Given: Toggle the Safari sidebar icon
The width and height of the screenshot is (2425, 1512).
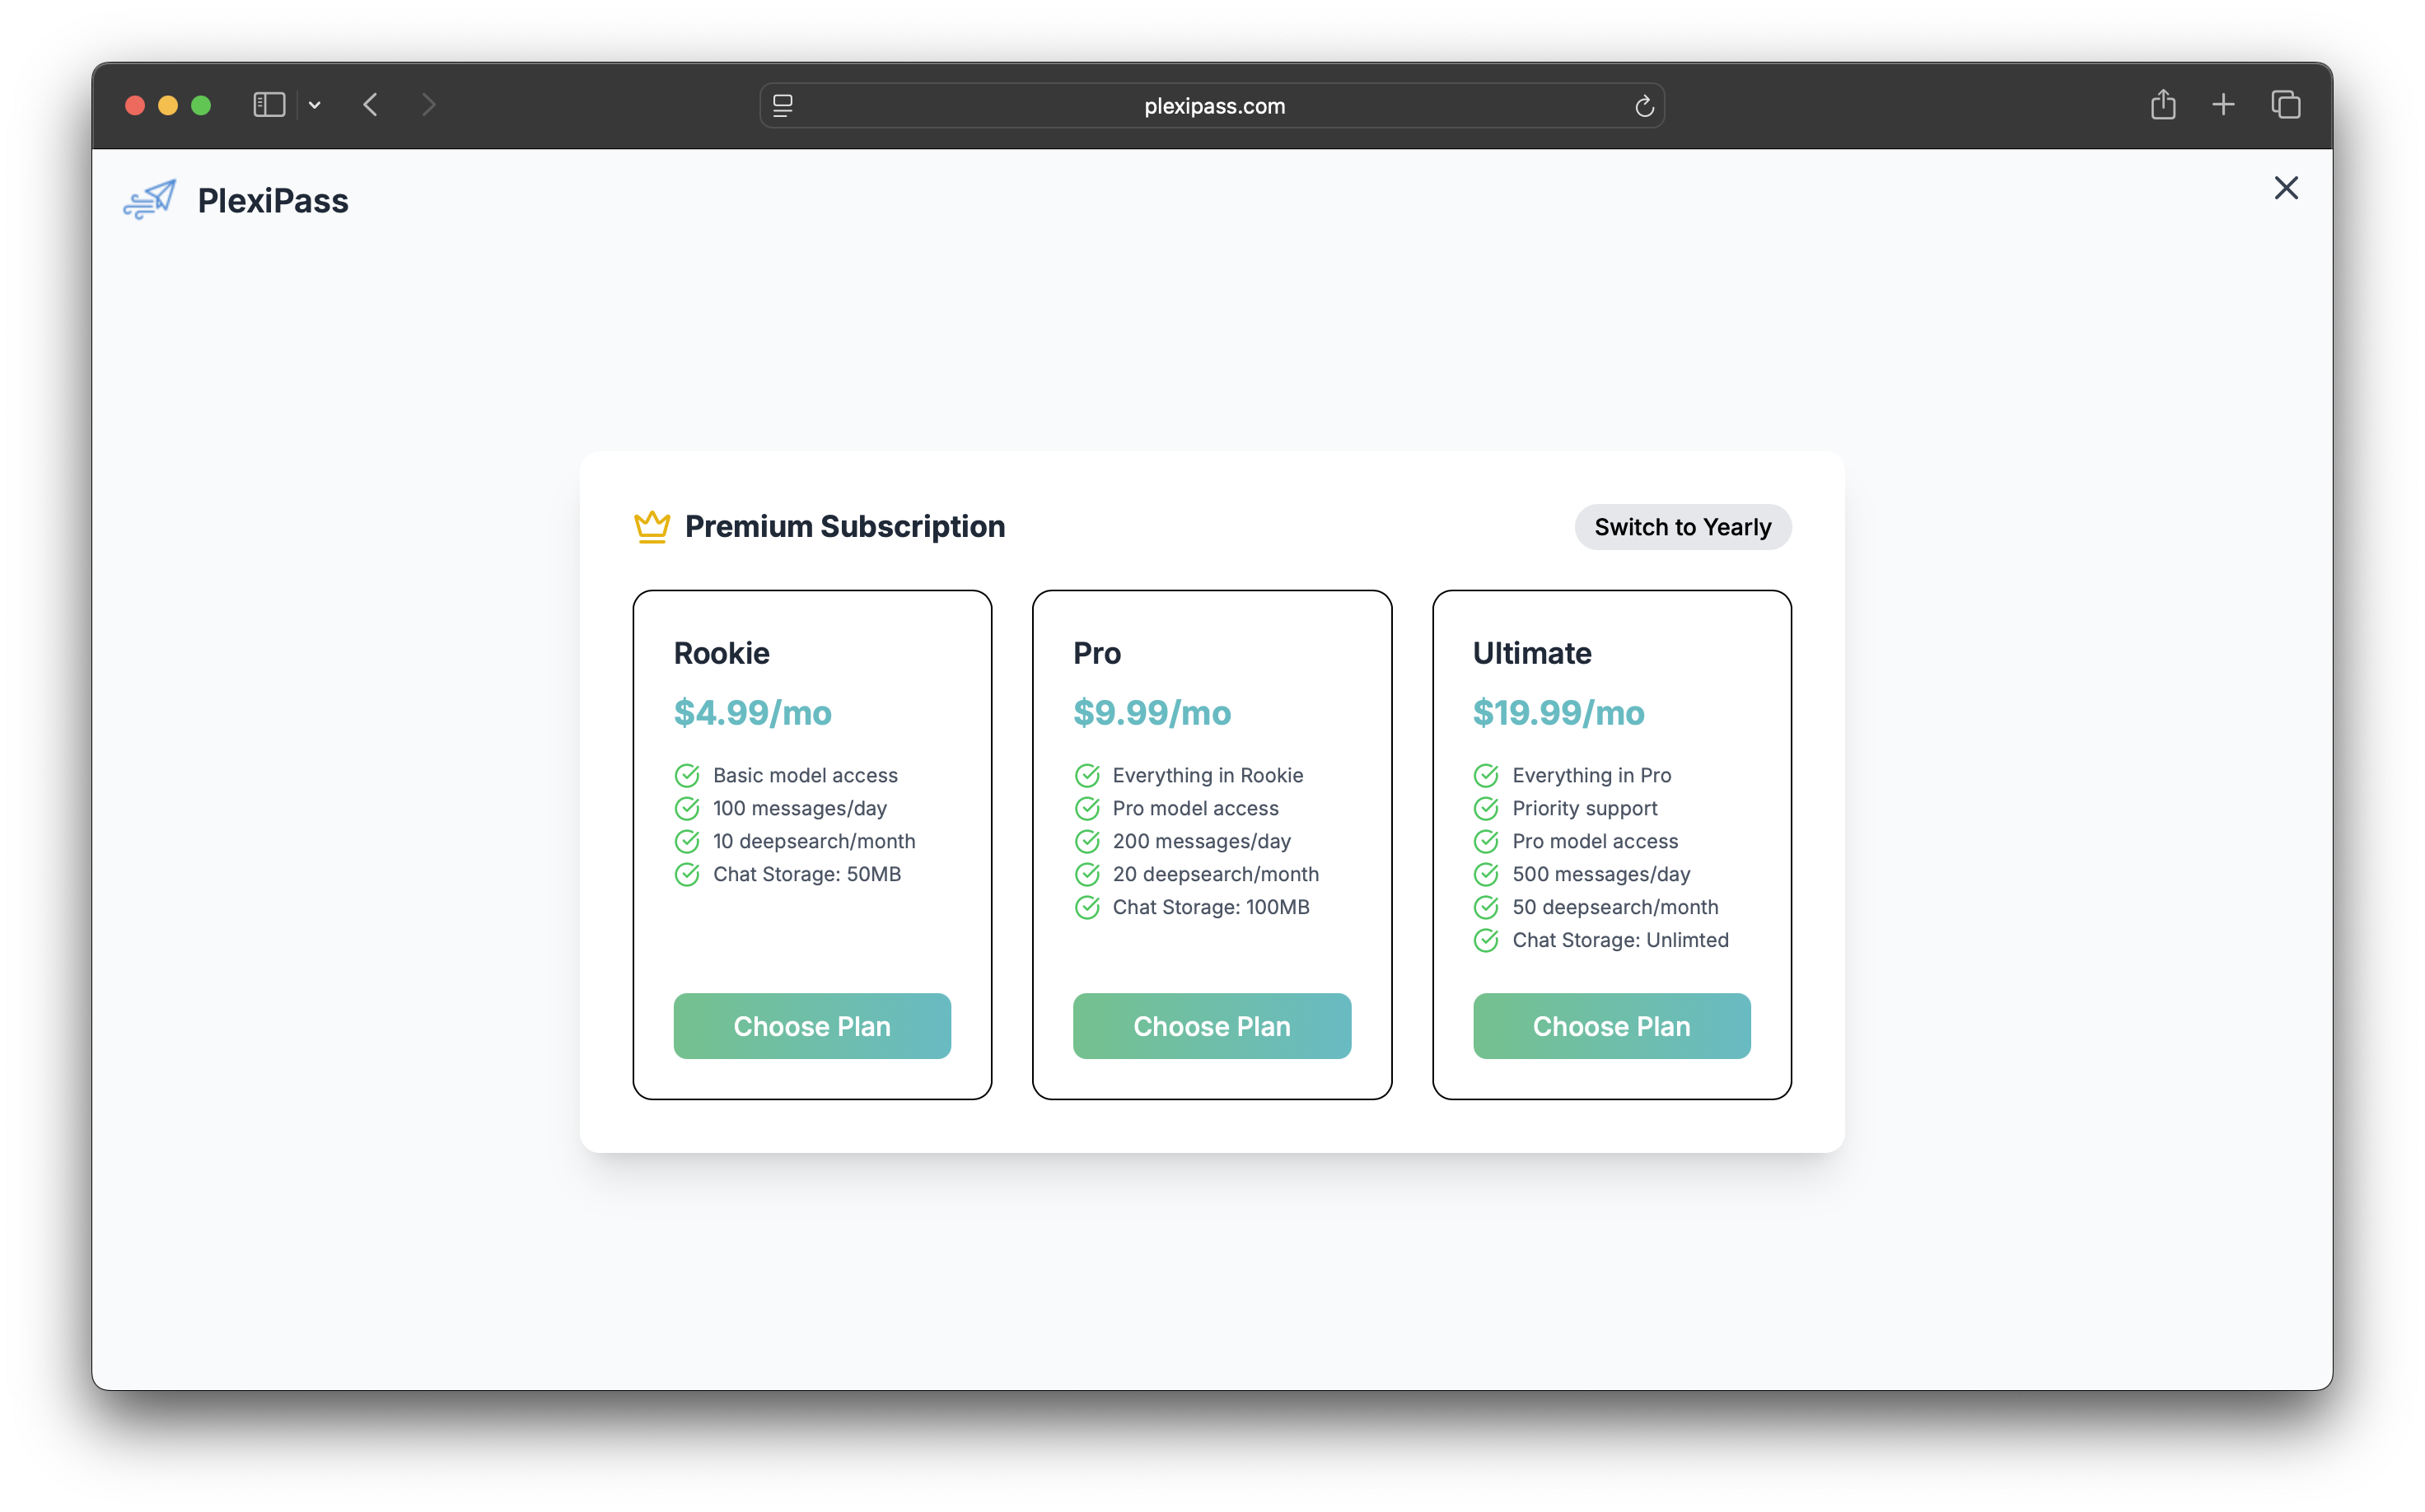Looking at the screenshot, I should click(269, 105).
